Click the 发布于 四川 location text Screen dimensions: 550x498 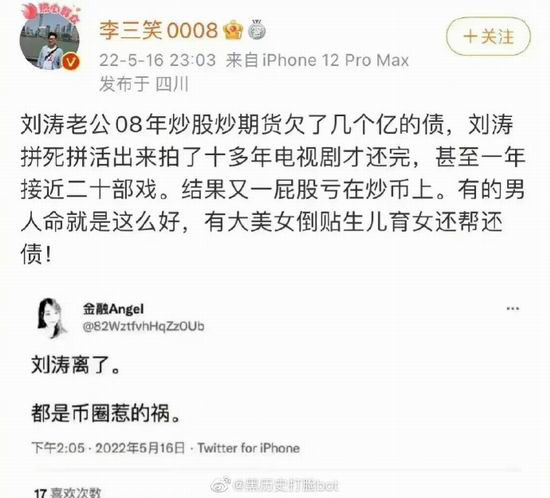(x=144, y=85)
